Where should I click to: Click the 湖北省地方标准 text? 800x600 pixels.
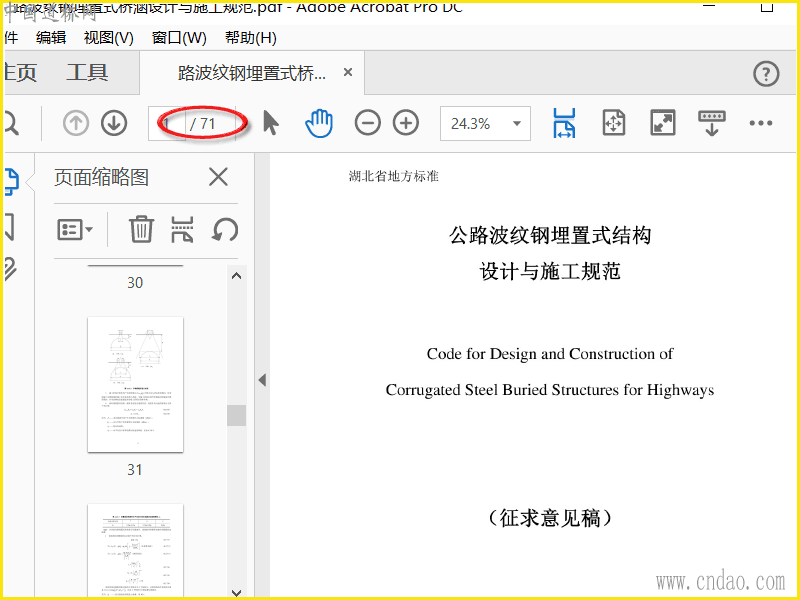[x=393, y=177]
